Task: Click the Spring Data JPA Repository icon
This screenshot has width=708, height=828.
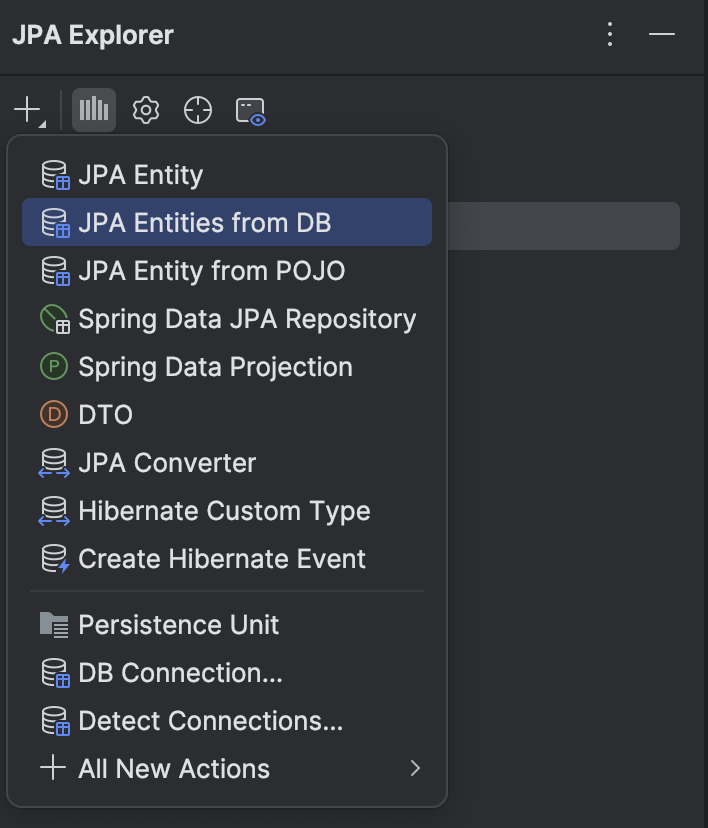Action: 54,319
